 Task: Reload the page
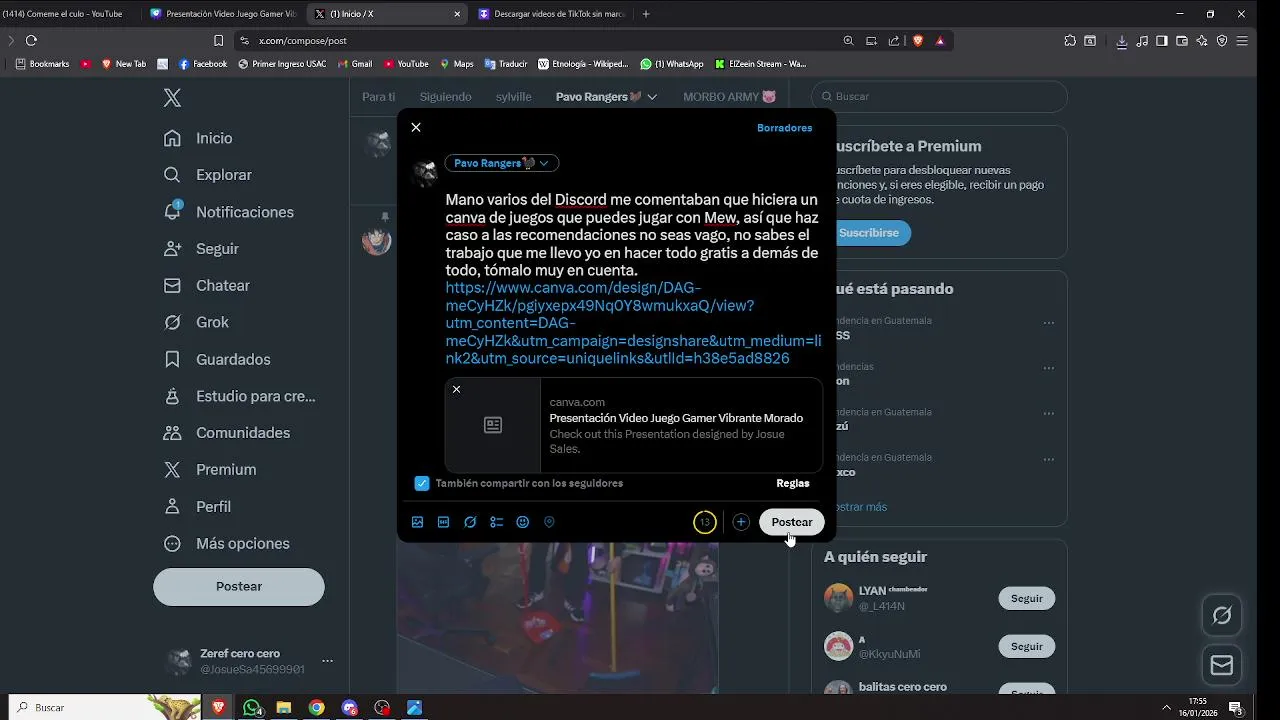pyautogui.click(x=31, y=41)
